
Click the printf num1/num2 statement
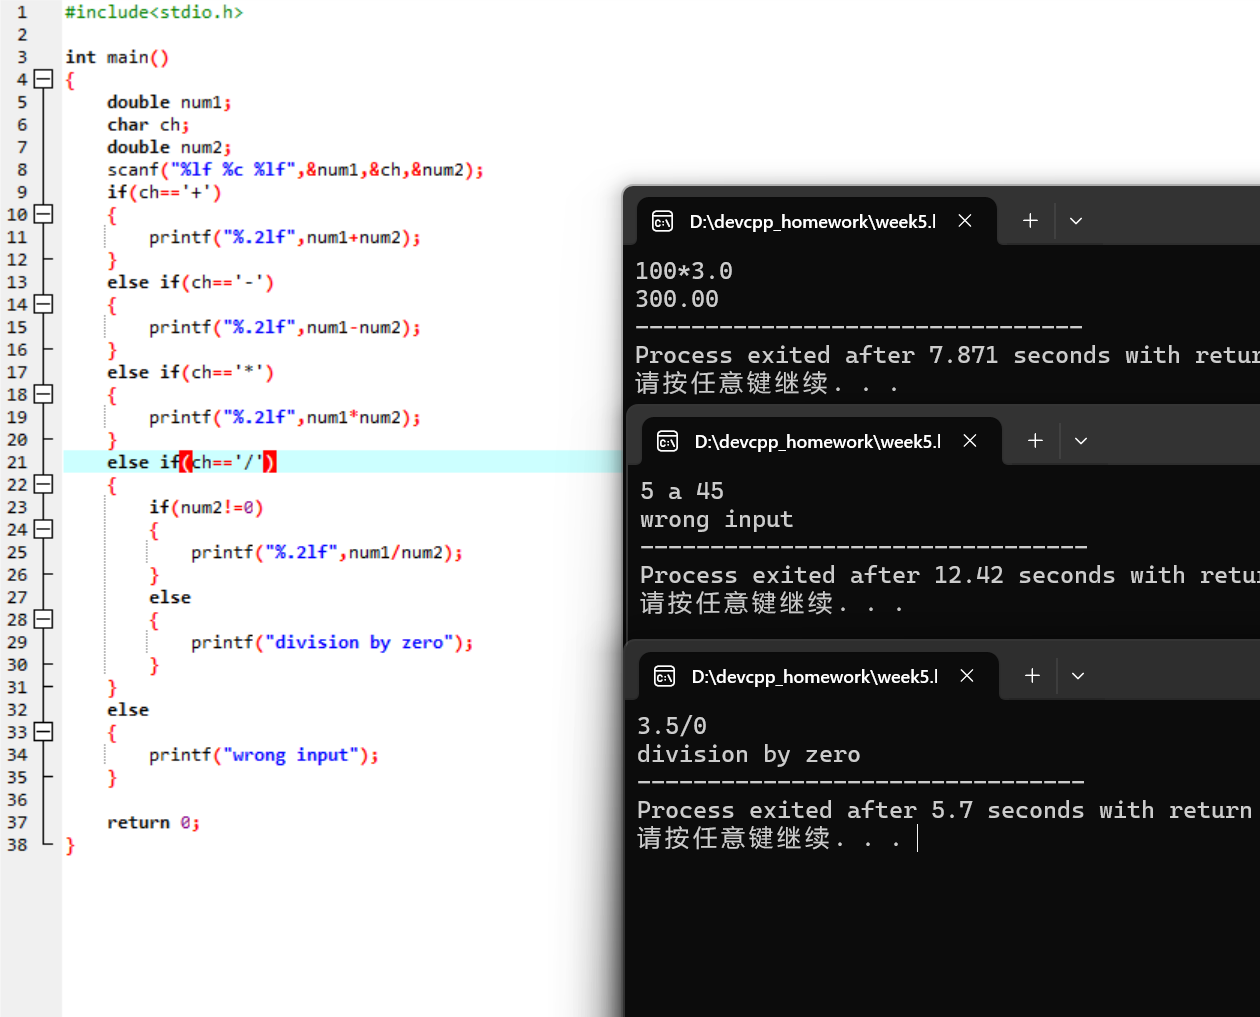pyautogui.click(x=327, y=552)
